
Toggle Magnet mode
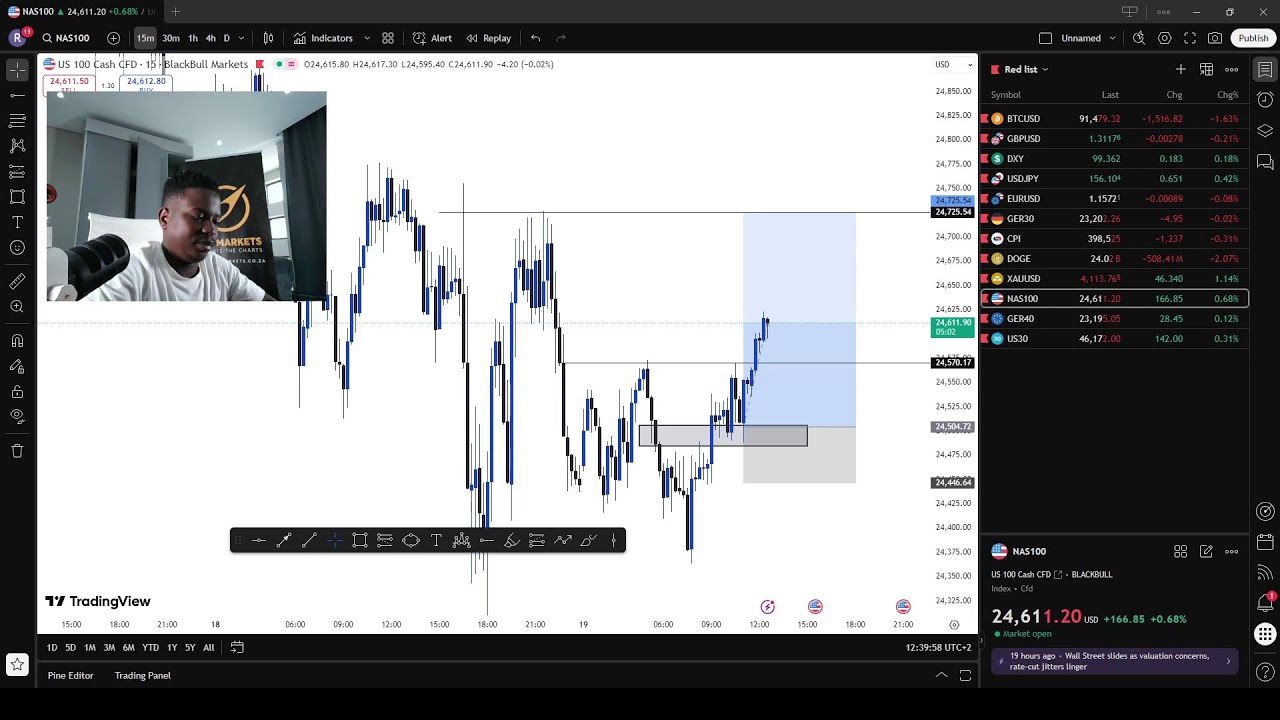[x=17, y=341]
